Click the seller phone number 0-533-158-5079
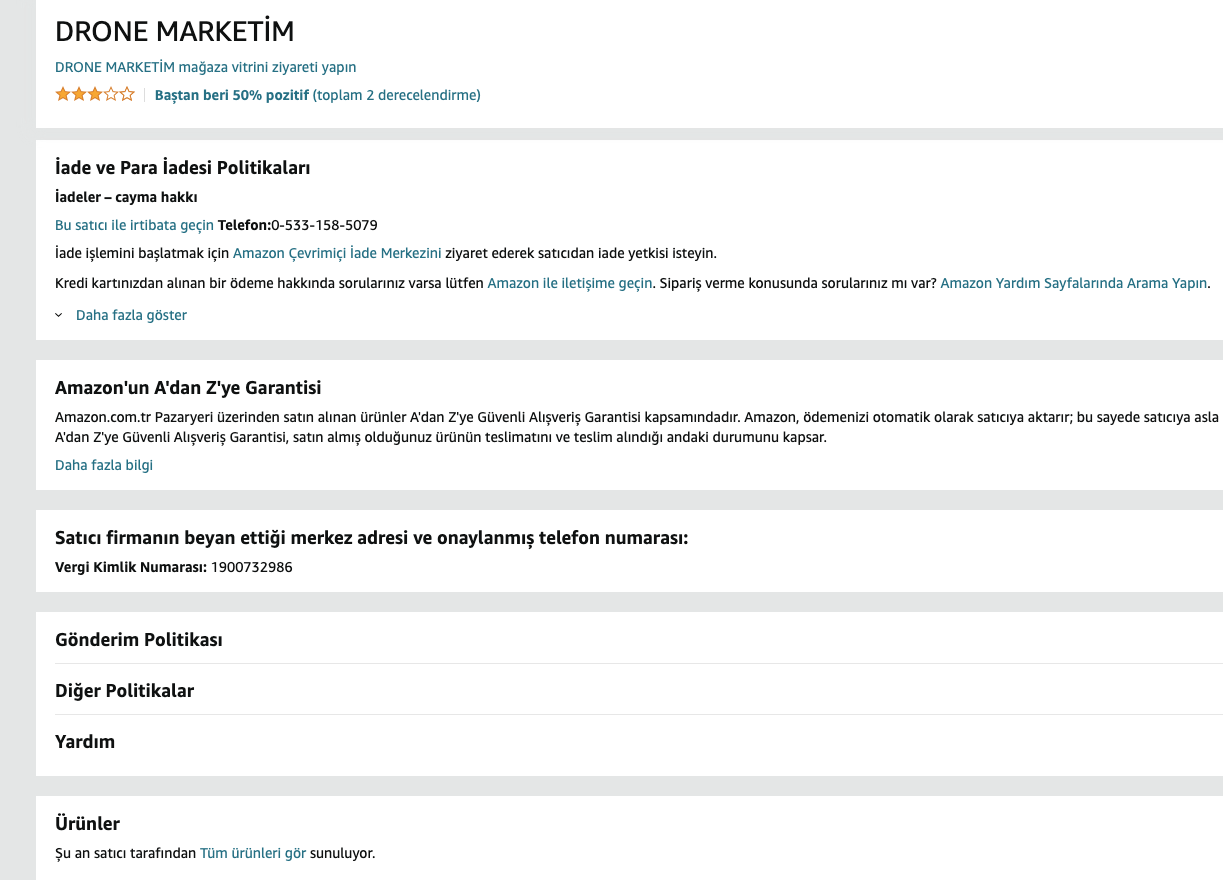 click(324, 225)
